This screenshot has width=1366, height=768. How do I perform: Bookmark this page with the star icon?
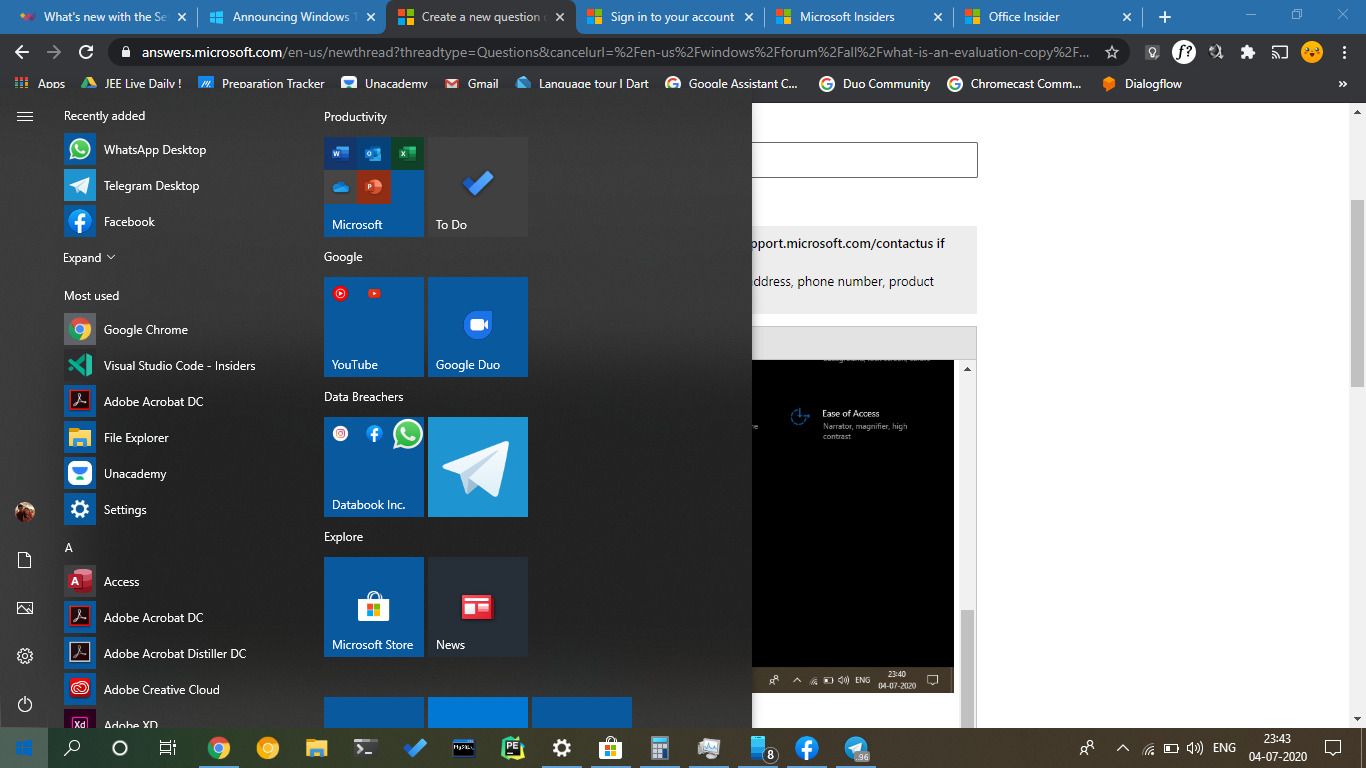(1112, 52)
